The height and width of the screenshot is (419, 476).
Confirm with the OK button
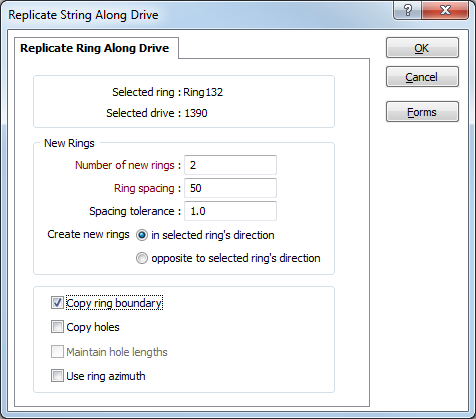422,48
